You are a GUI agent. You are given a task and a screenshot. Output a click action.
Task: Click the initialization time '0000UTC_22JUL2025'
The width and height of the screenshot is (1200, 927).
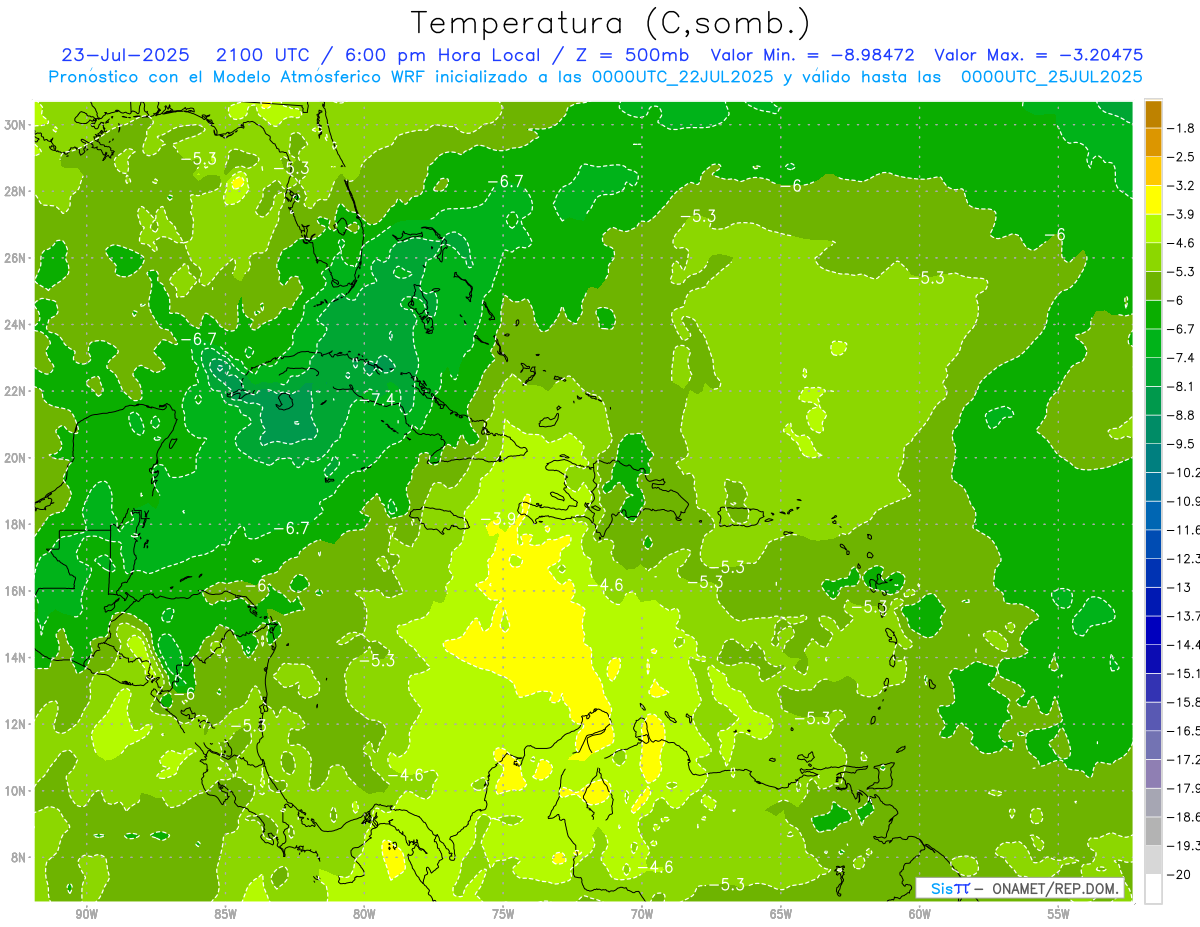pyautogui.click(x=682, y=77)
